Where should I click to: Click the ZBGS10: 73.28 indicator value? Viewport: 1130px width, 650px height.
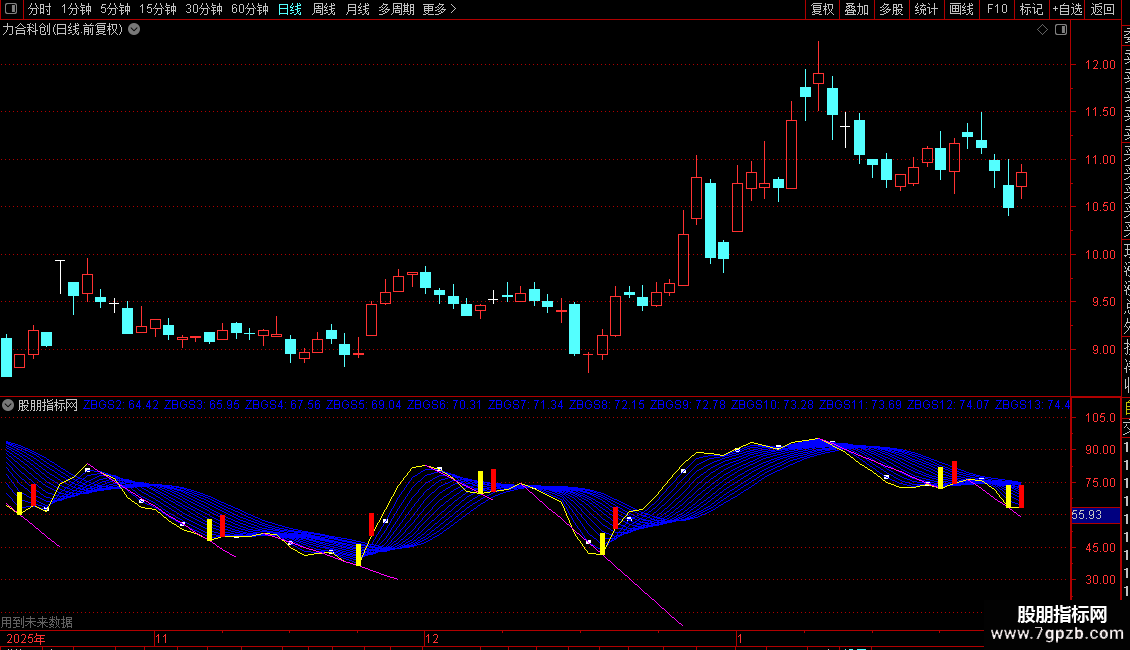click(x=772, y=405)
